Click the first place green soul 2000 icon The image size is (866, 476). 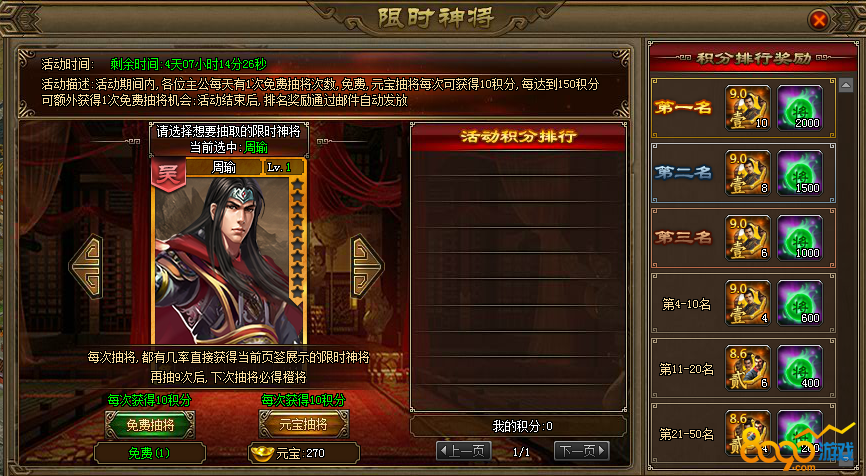point(800,108)
